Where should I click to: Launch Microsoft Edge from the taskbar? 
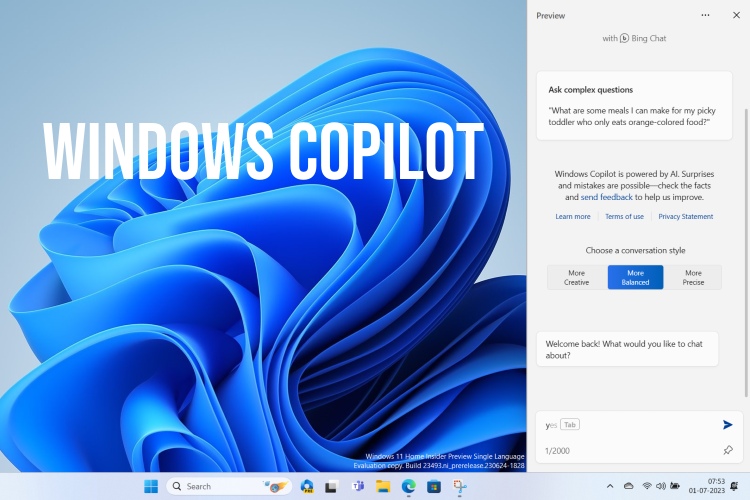point(408,486)
